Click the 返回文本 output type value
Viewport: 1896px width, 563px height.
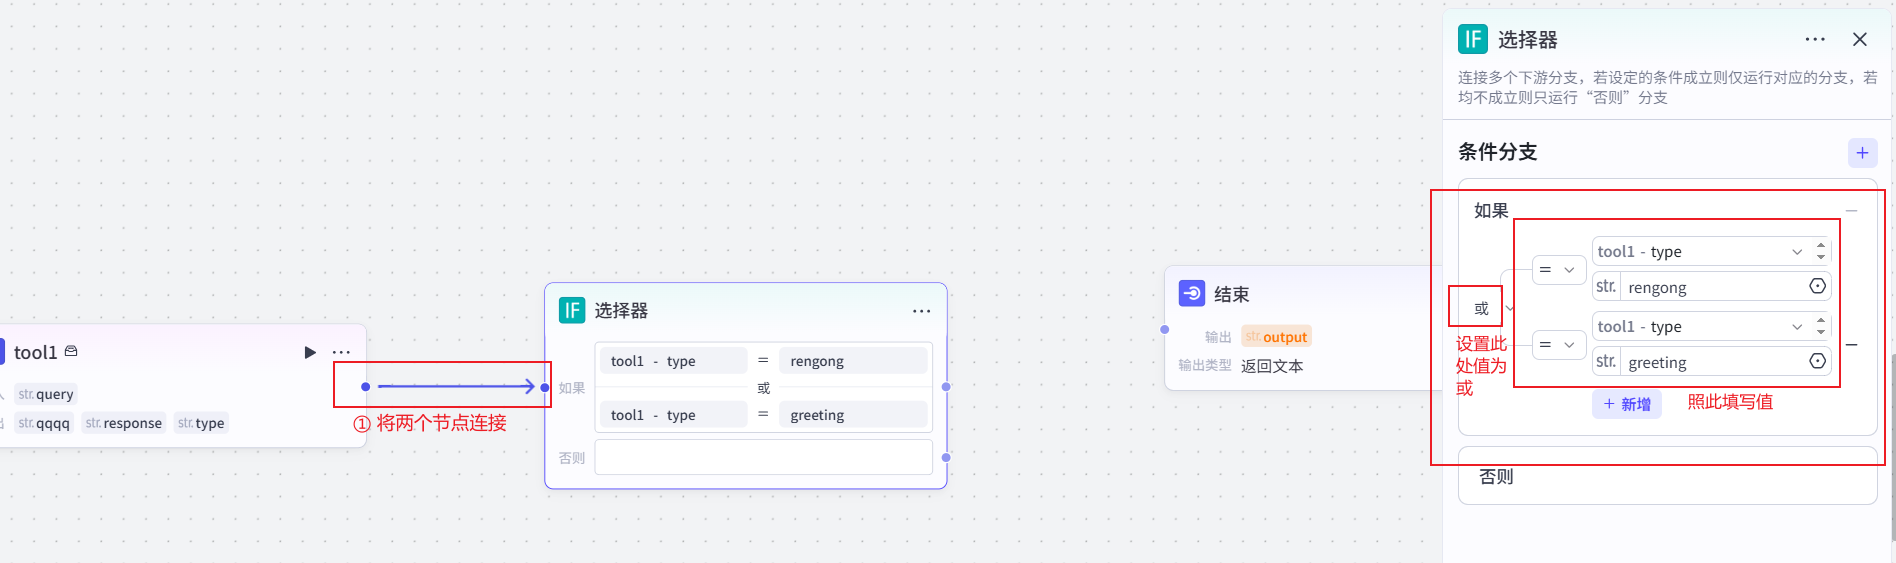[1272, 366]
